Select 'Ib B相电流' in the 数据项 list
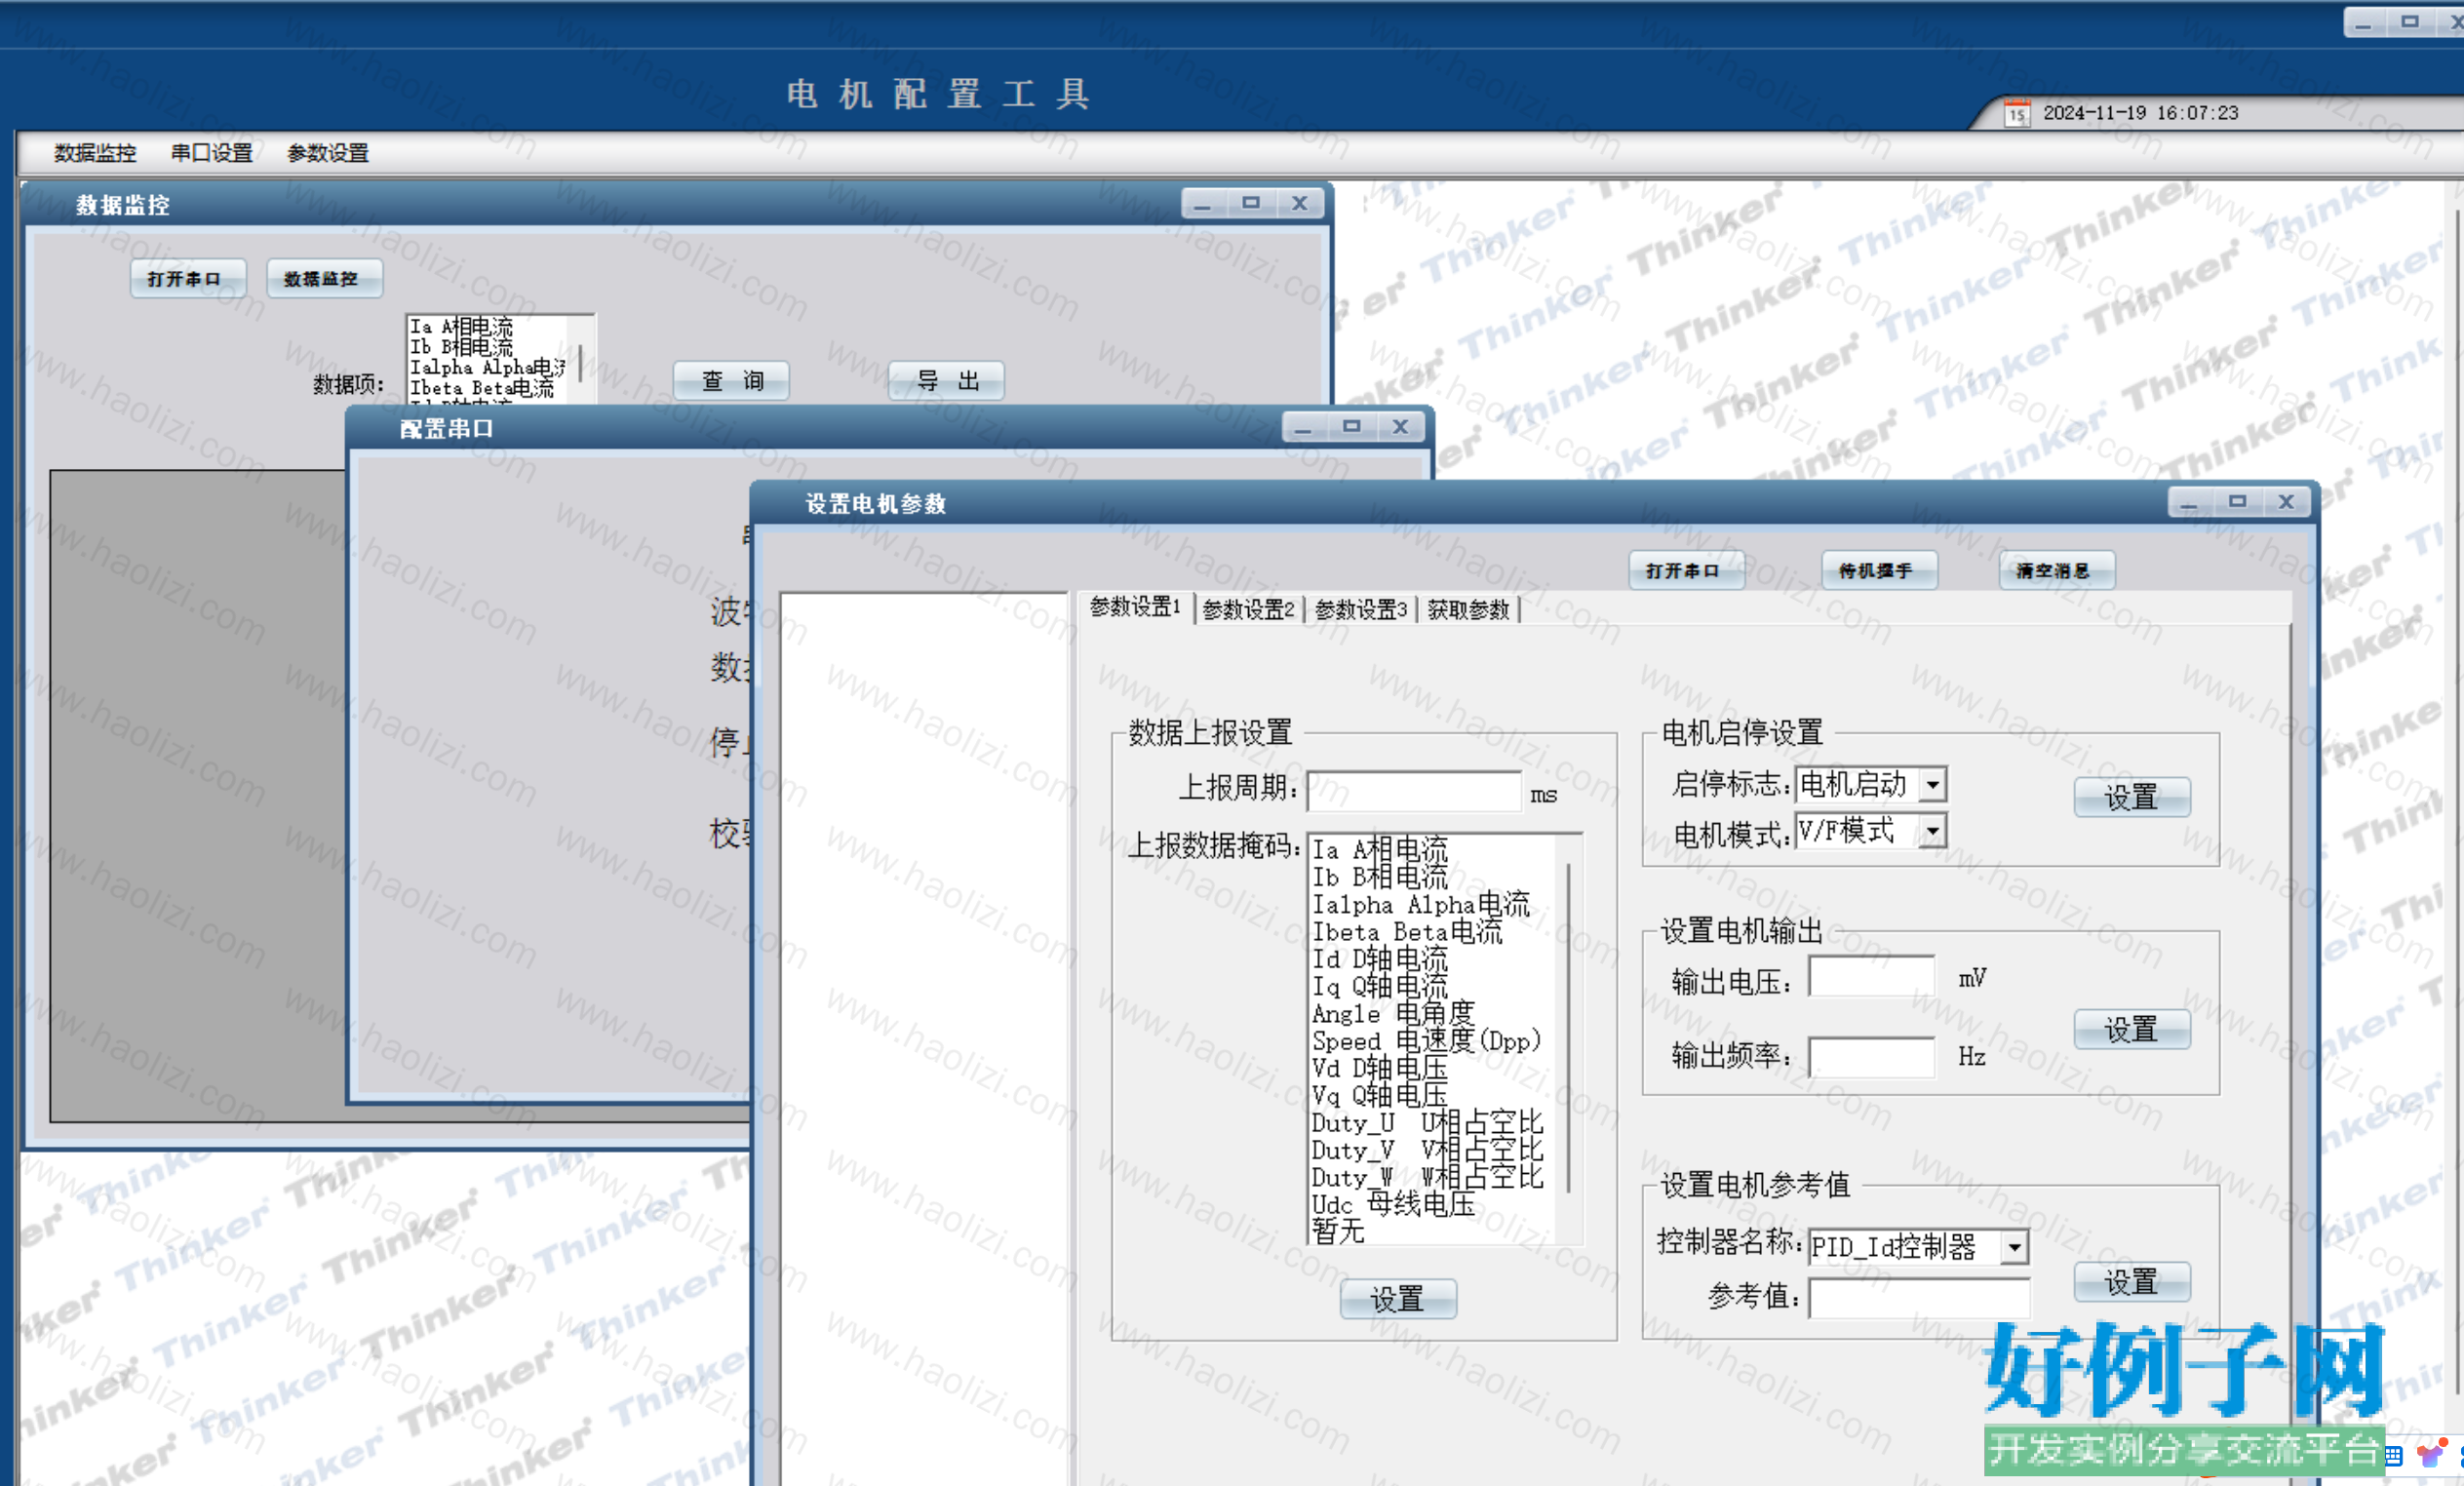Viewport: 2464px width, 1486px height. click(x=462, y=347)
